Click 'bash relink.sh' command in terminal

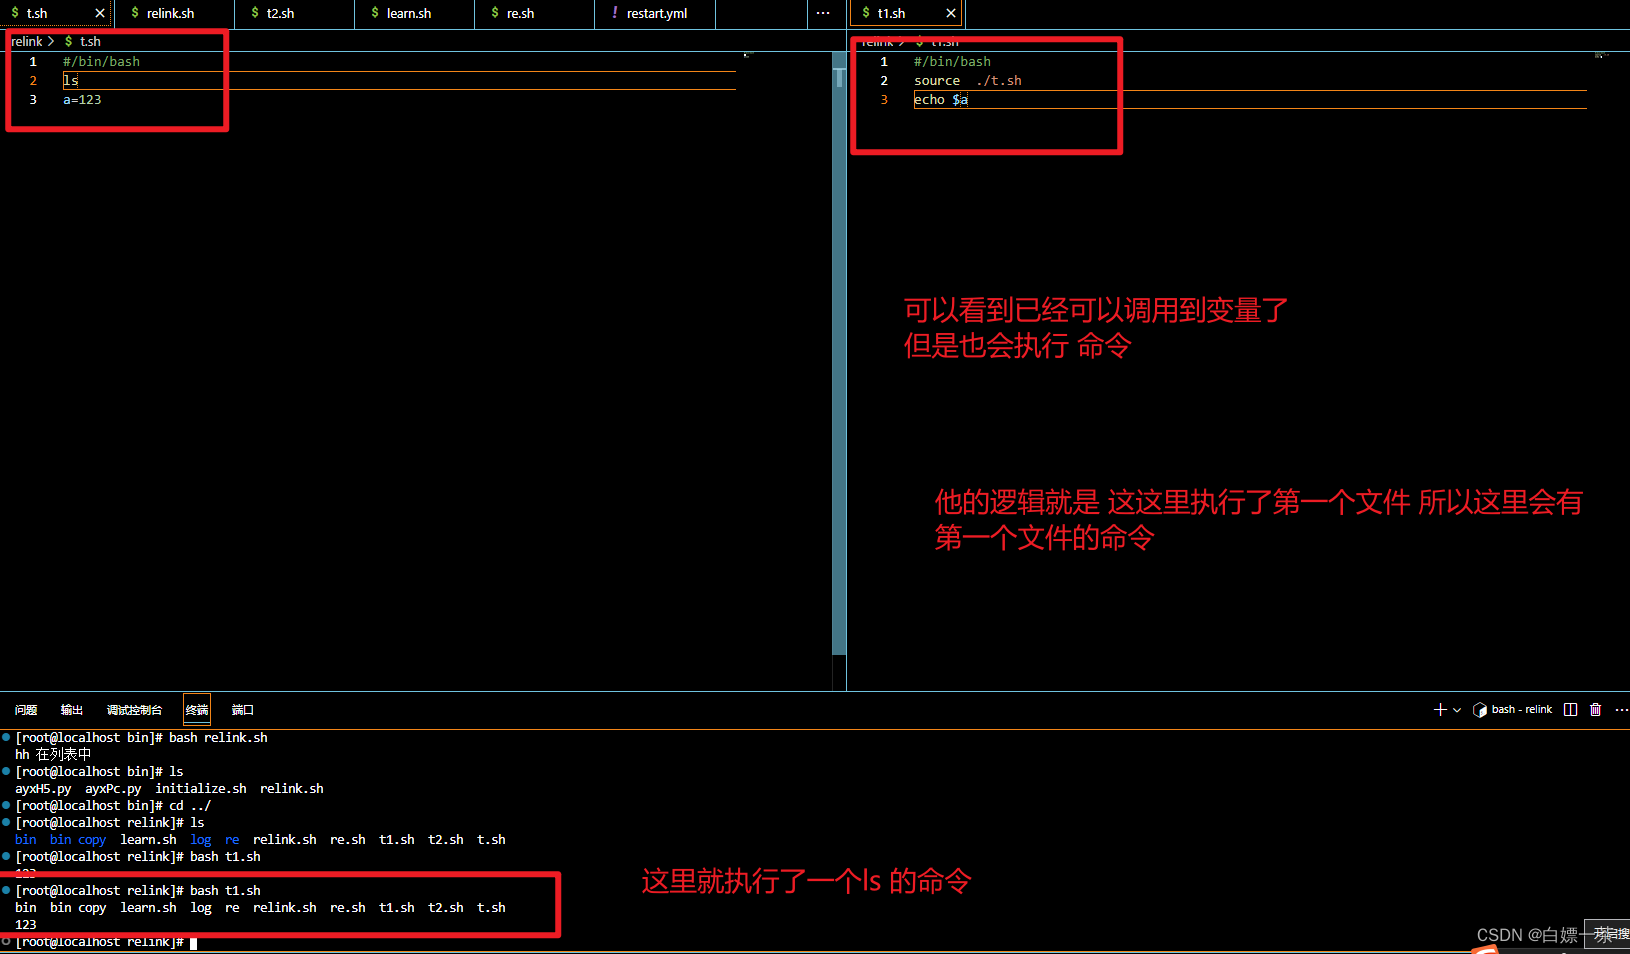tap(218, 738)
